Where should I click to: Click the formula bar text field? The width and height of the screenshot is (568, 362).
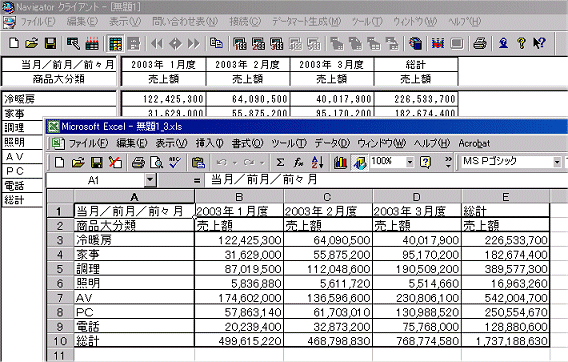[386, 180]
